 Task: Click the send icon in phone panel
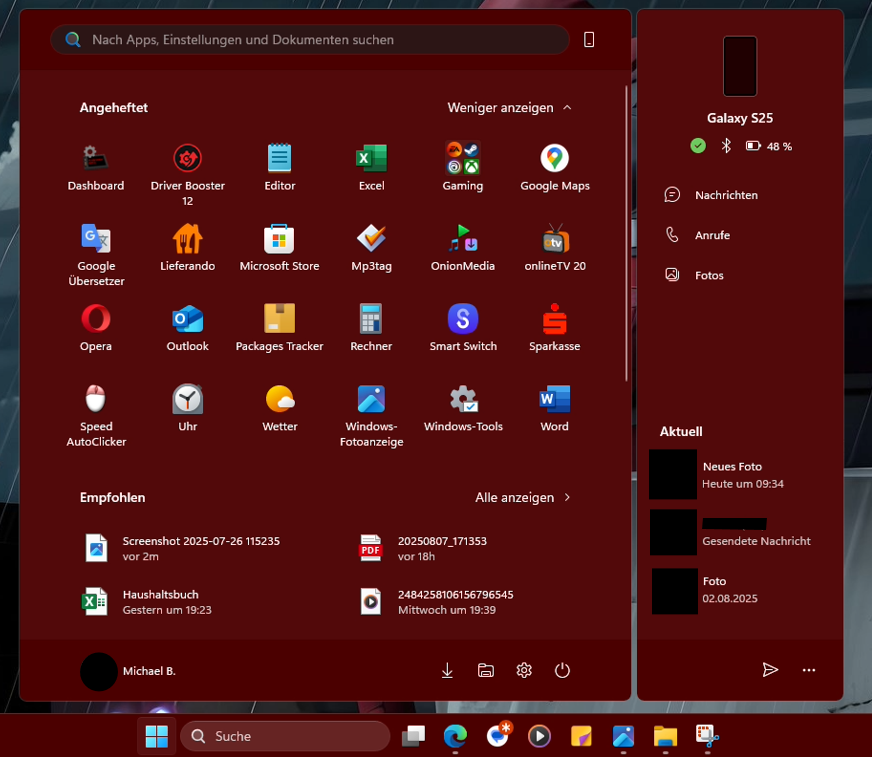(770, 670)
